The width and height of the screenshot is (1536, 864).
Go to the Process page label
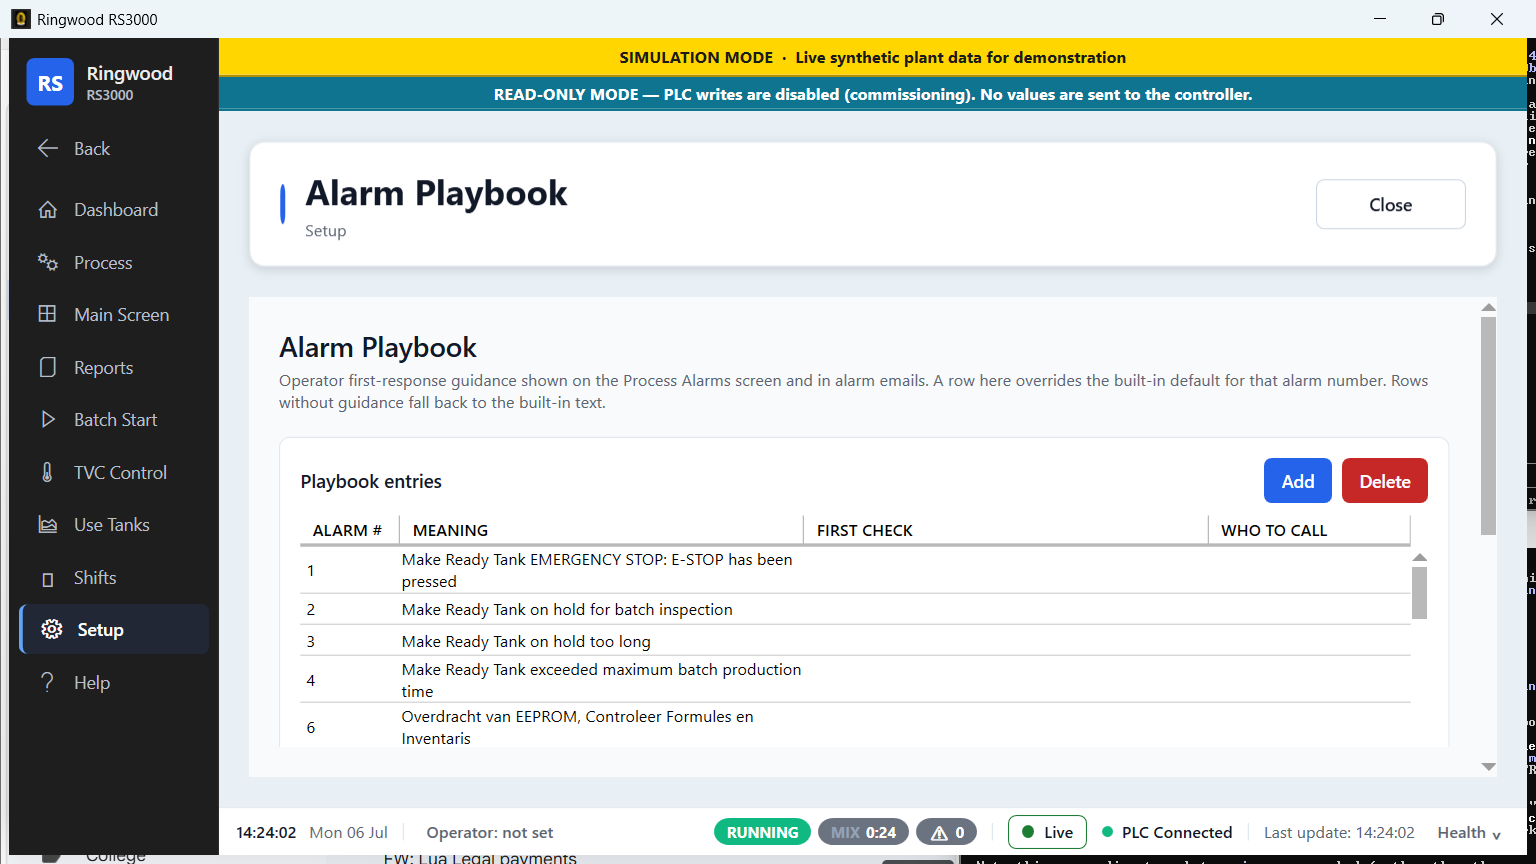click(103, 262)
